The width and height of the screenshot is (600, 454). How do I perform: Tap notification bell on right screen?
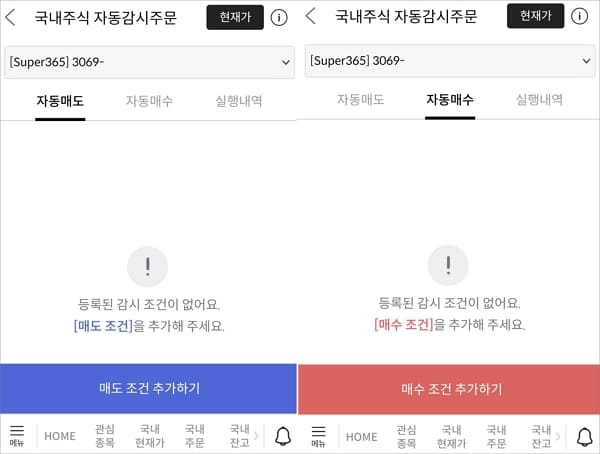point(584,436)
